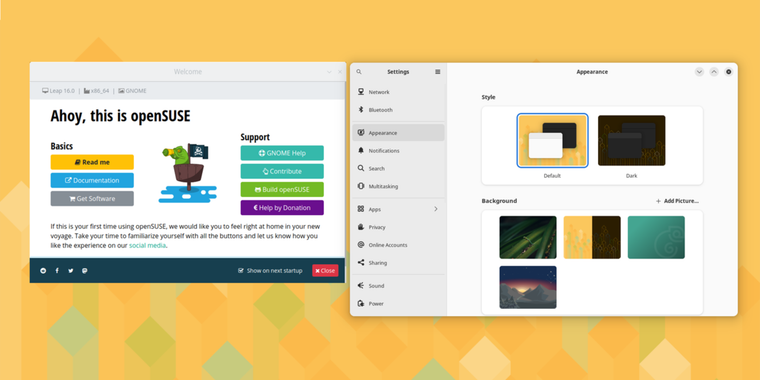Image resolution: width=760 pixels, height=380 pixels.
Task: Open the Online Accounts settings panel
Action: 398,245
